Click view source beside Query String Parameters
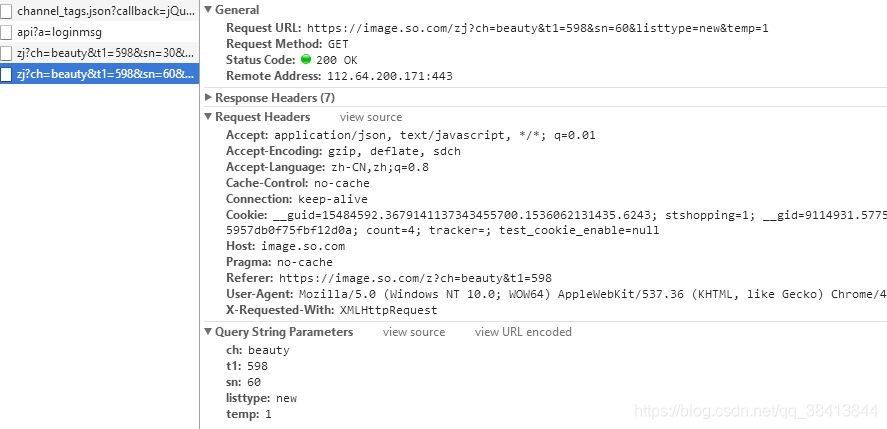Viewport: 887px width, 429px height. coord(414,332)
